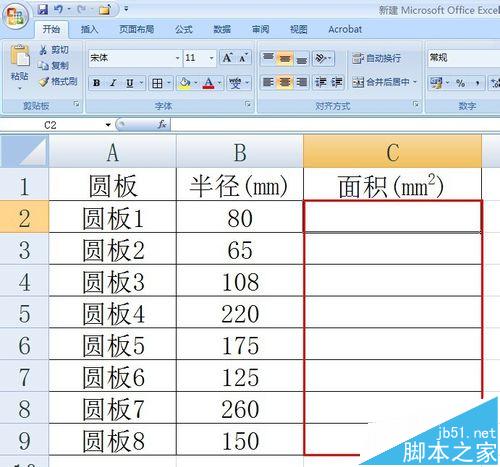Increase indent
Viewport: 500px width, 467px height.
(x=336, y=82)
